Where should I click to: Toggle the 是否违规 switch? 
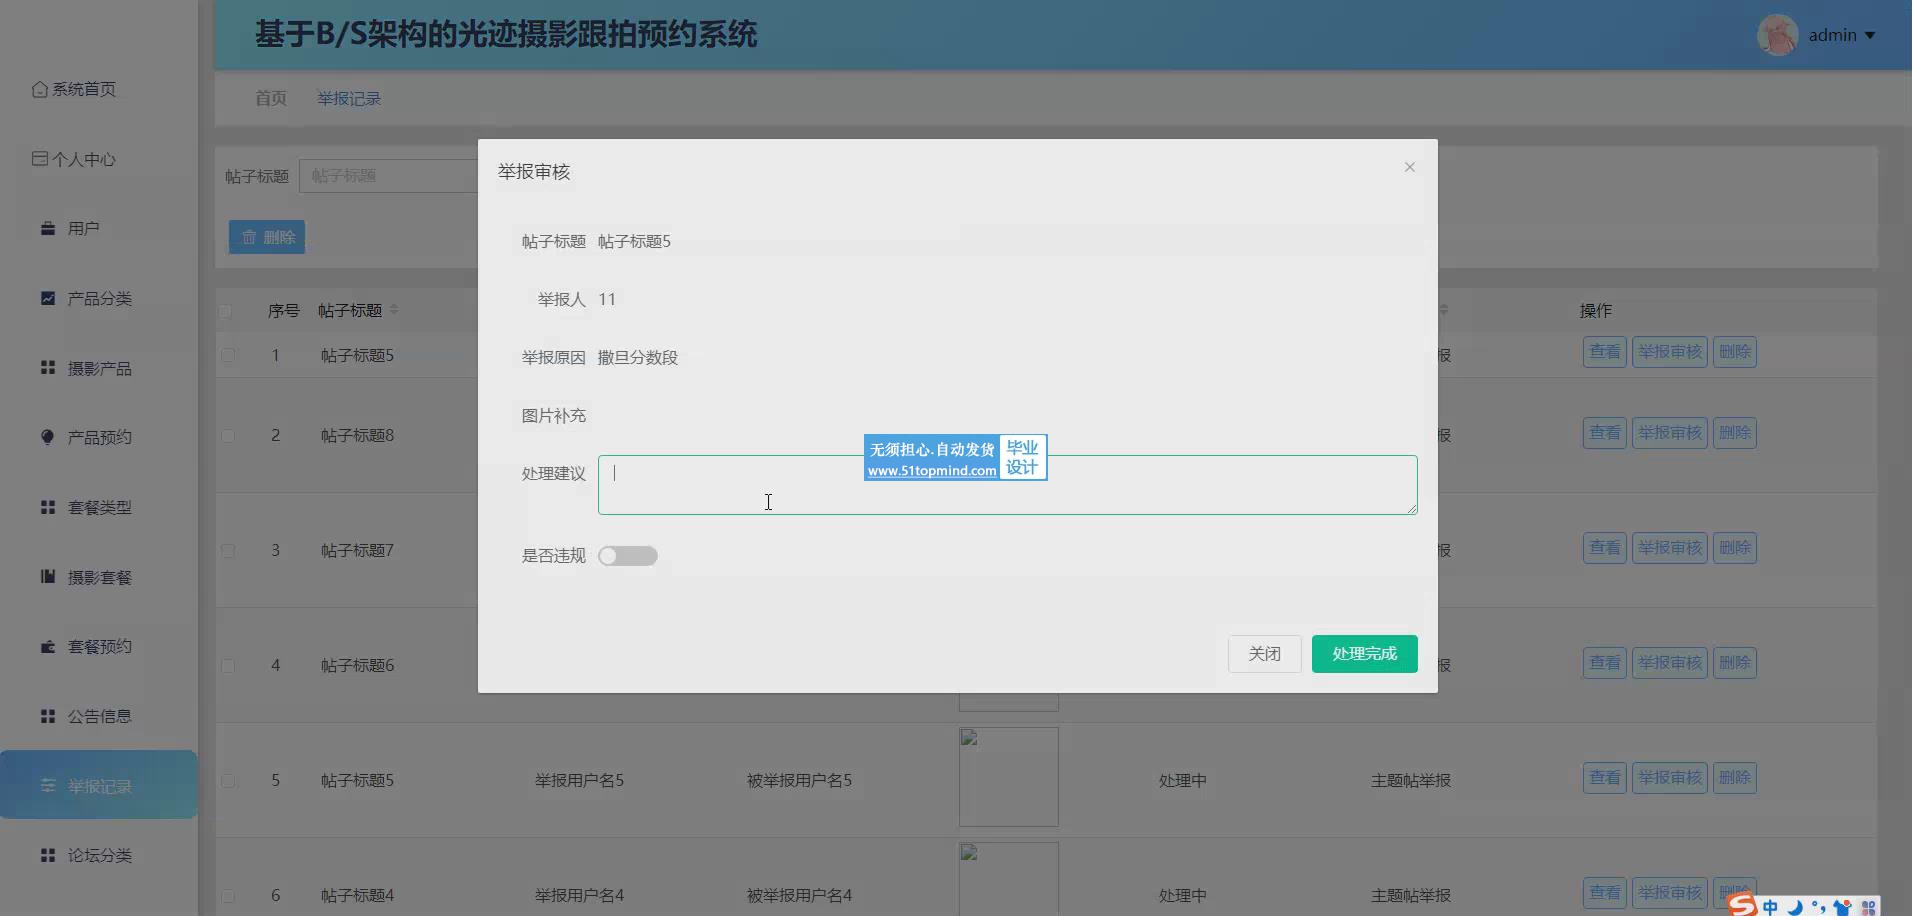627,556
